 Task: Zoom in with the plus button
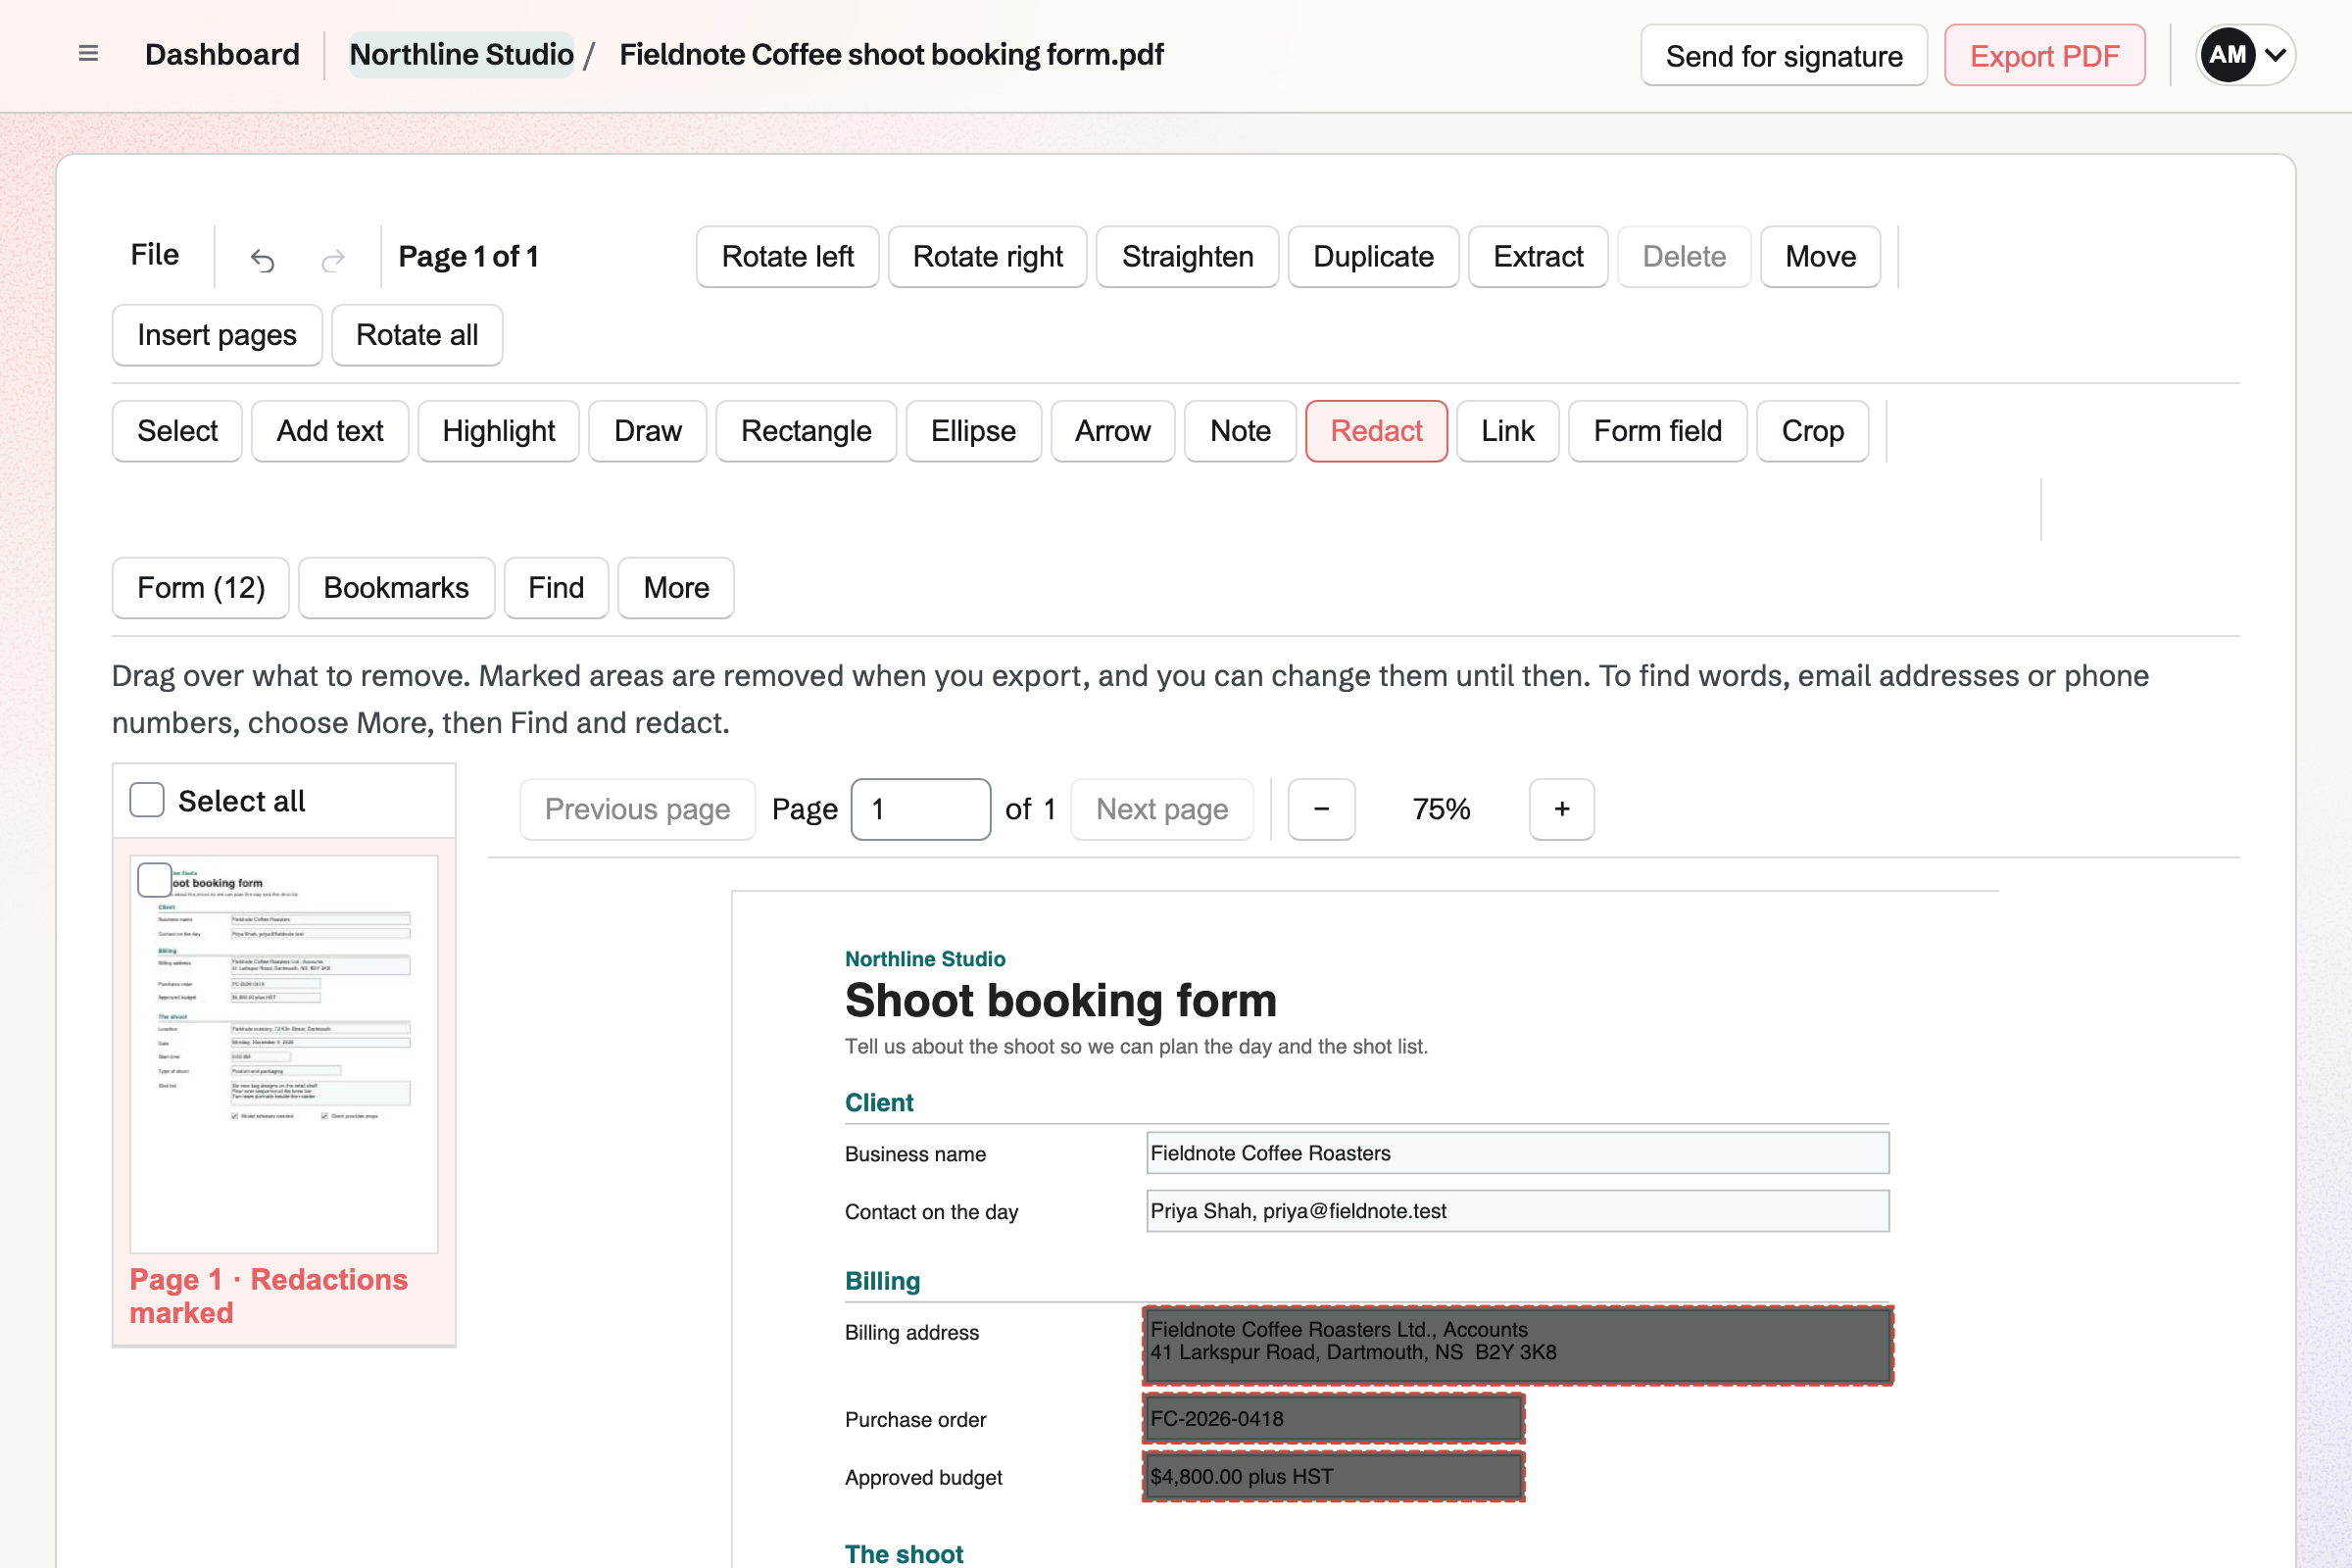point(1561,809)
